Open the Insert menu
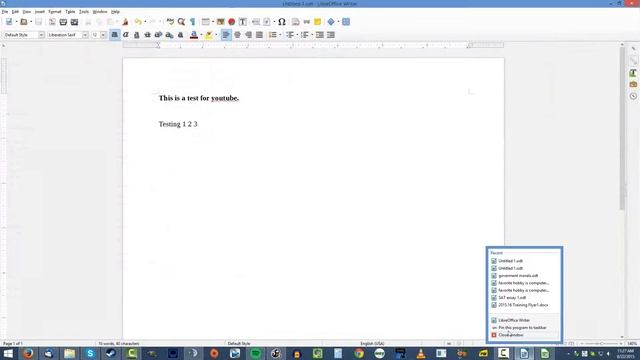The image size is (640, 360). pyautogui.click(x=40, y=12)
